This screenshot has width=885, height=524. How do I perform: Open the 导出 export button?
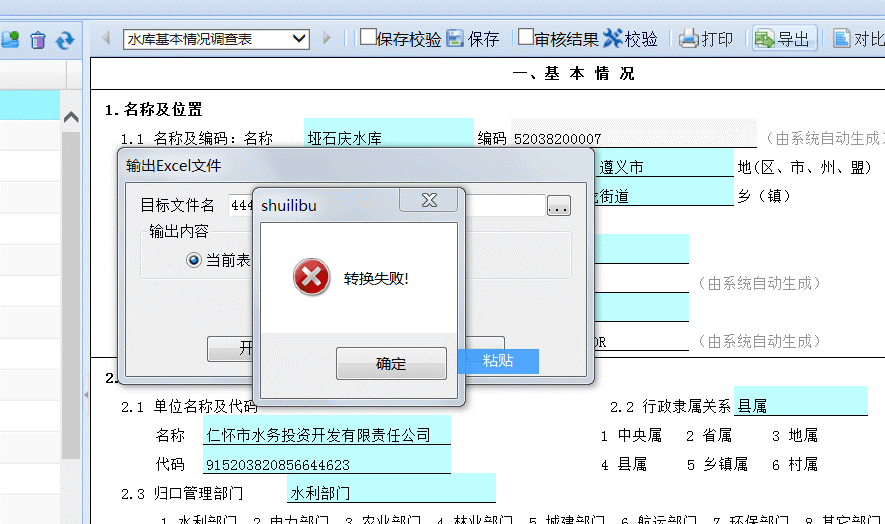tap(785, 38)
